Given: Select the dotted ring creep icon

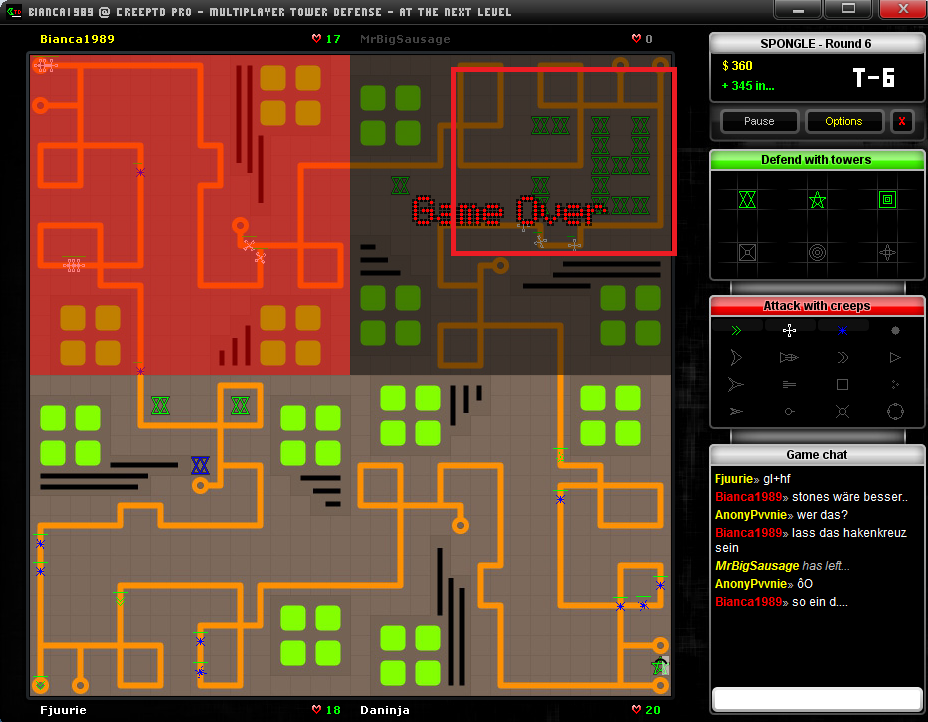Looking at the screenshot, I should 895,411.
